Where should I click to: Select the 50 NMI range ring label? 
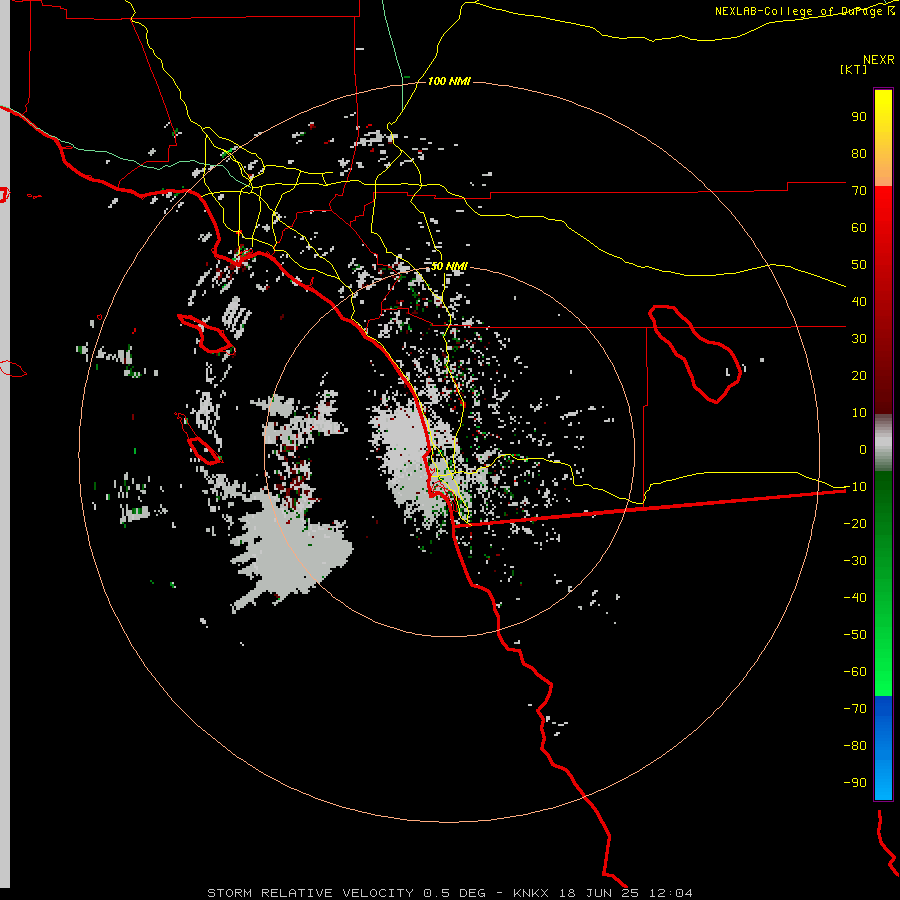click(449, 266)
